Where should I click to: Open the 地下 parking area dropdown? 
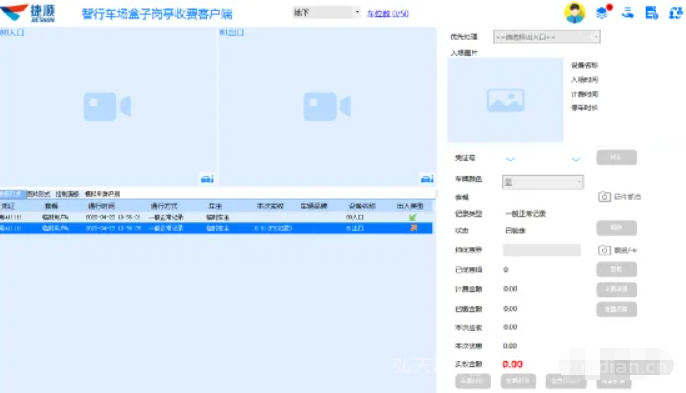coord(326,12)
